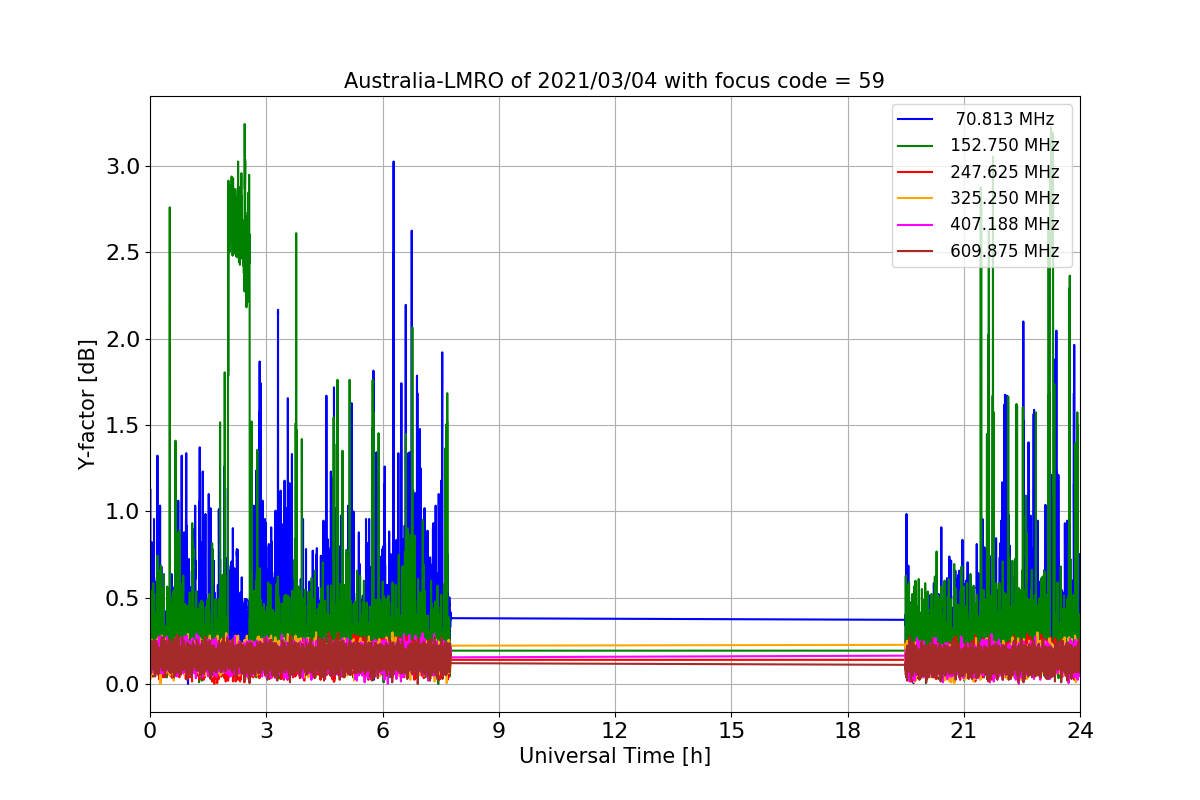Click the tallest green spike above 3.0 dB
Viewport: 1200px width, 800px height.
tap(244, 126)
